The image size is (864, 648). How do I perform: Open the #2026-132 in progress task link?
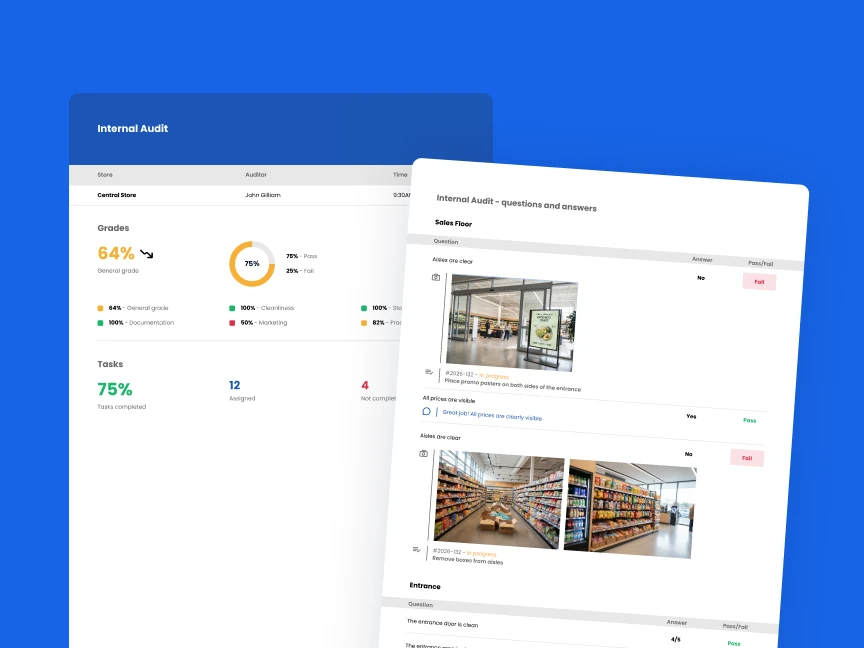coord(461,374)
